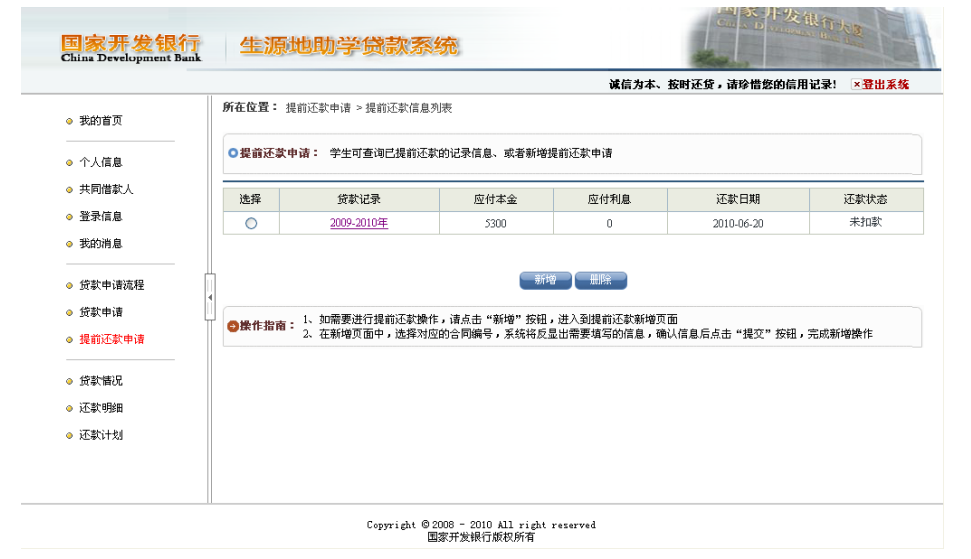Open 贷款申请 menu item
This screenshot has height=559, width=971.
pyautogui.click(x=100, y=313)
